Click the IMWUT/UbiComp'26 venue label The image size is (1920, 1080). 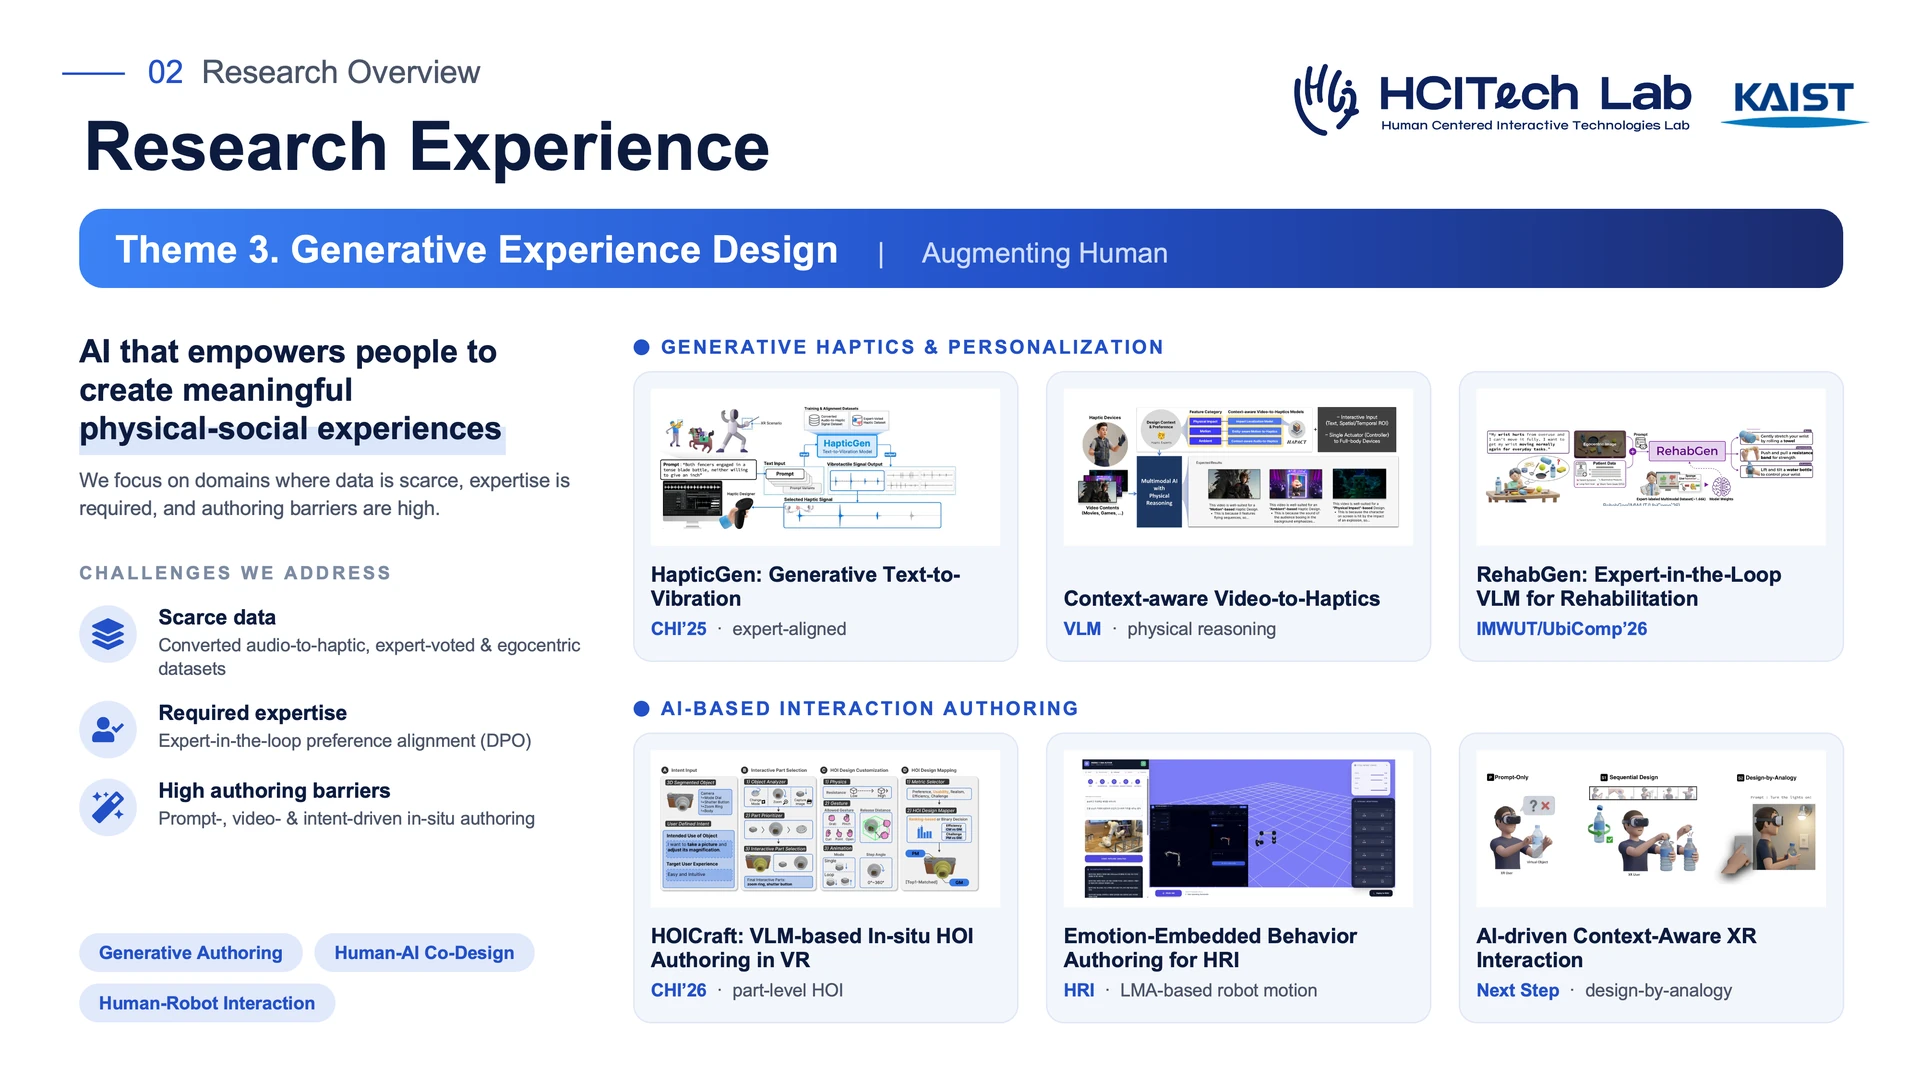click(x=1561, y=629)
